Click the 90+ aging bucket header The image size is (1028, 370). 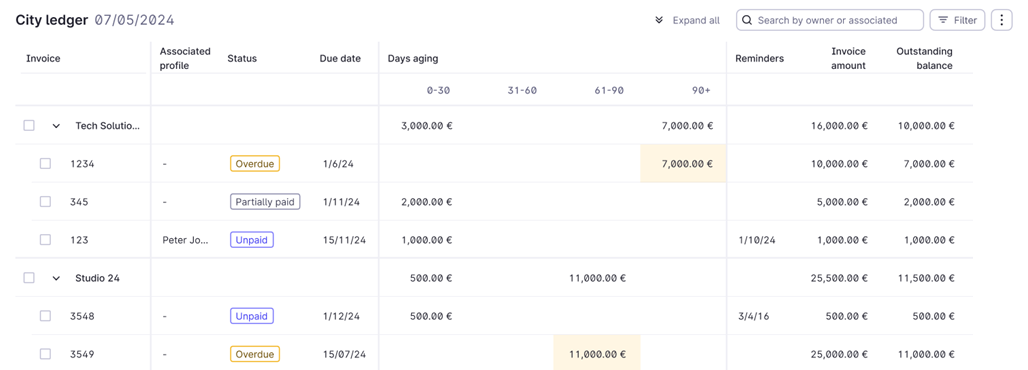click(702, 91)
